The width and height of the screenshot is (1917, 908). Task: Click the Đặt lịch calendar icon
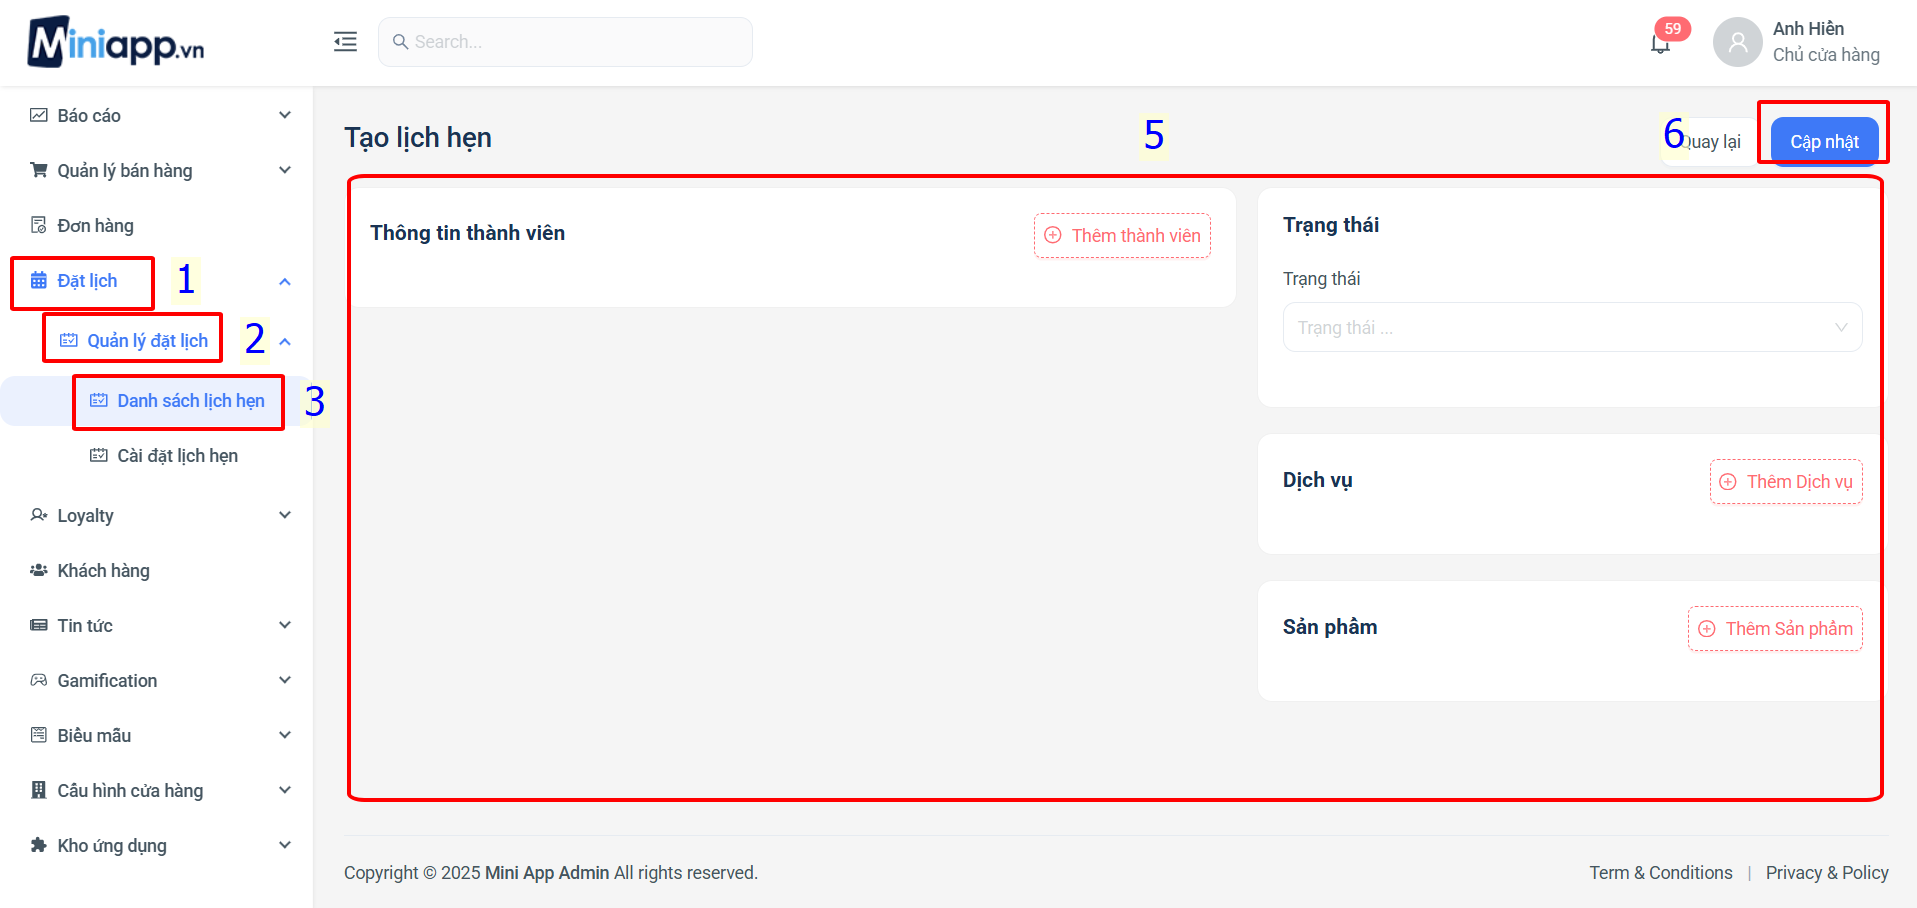point(39,281)
